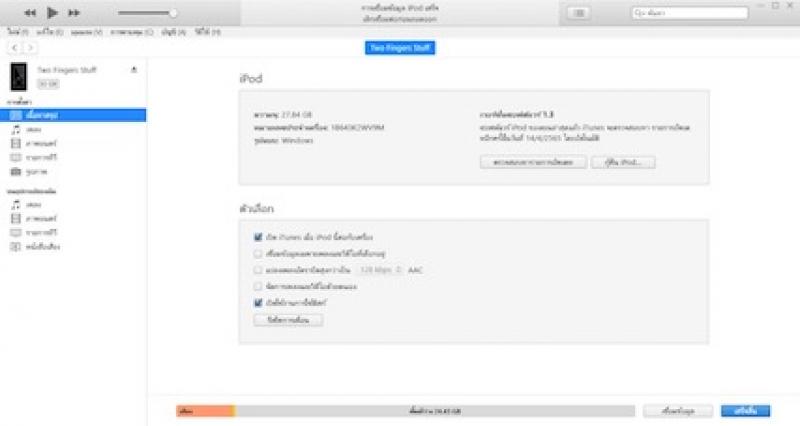Click the Play button in the top bar
The image size is (800, 426).
[x=52, y=13]
